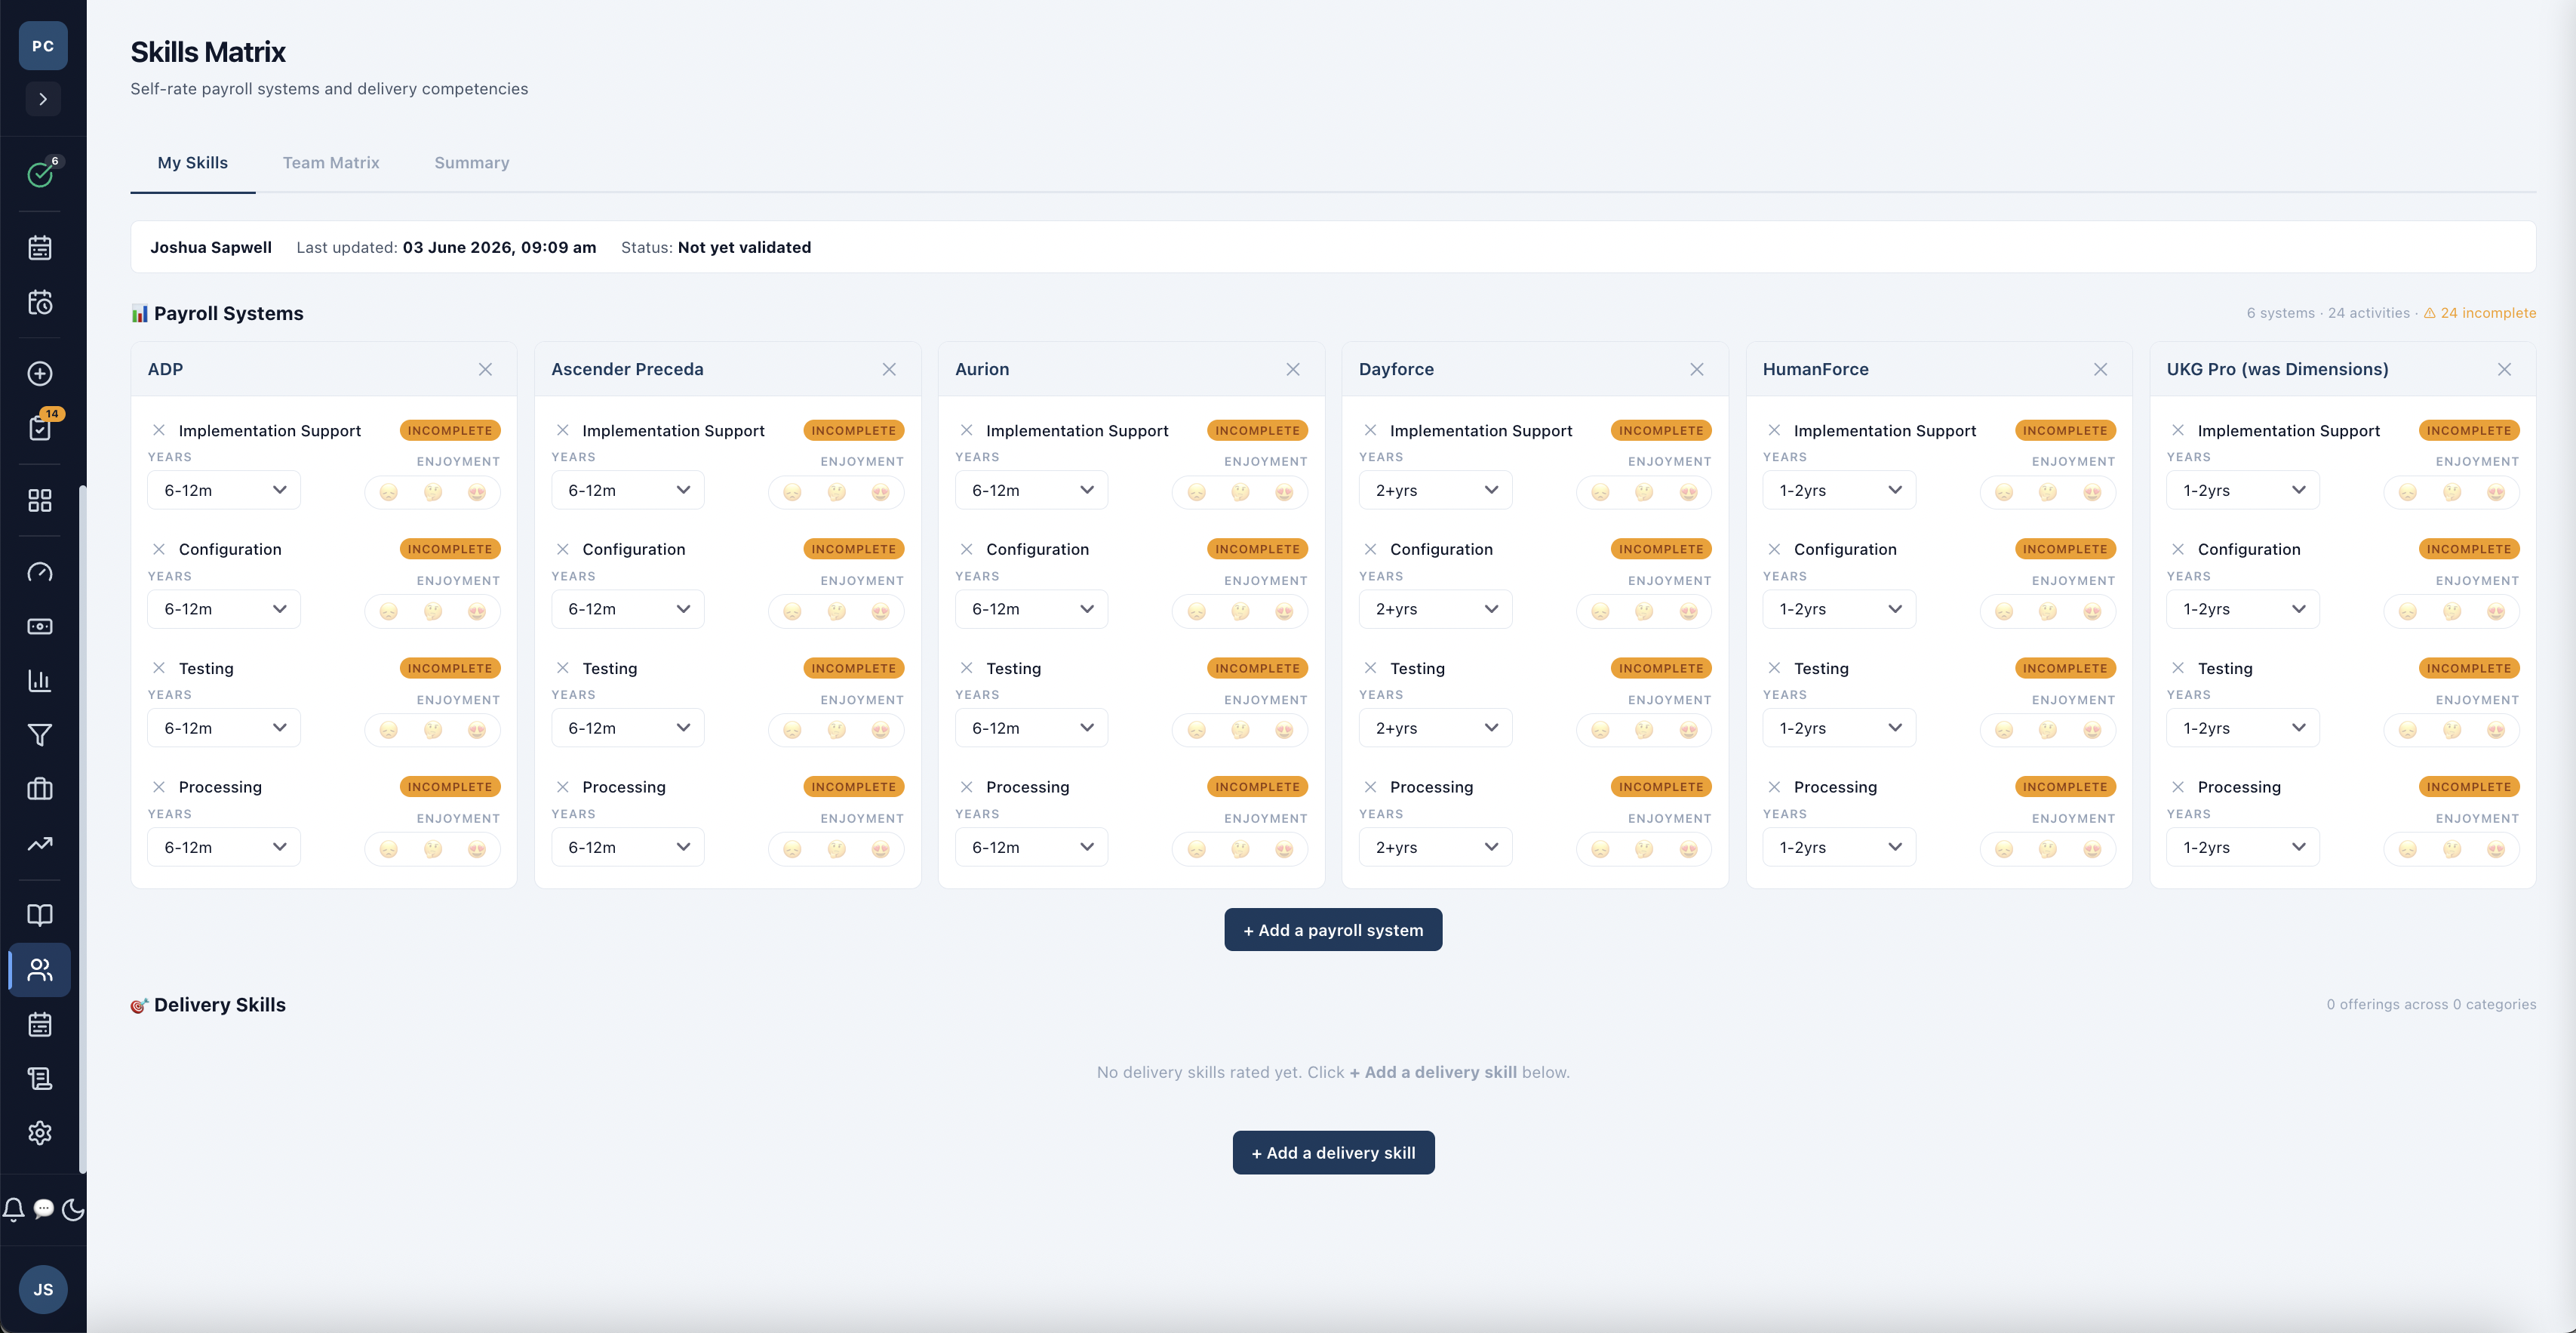Open the people team icon in sidebar
Viewport: 2576px width, 1333px height.
point(40,970)
